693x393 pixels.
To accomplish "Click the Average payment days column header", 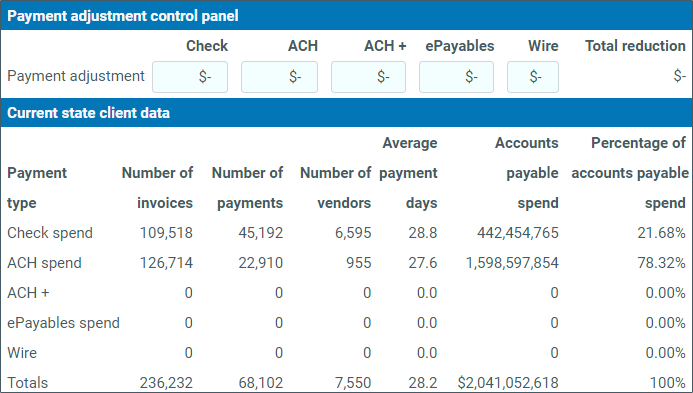I will coord(408,173).
